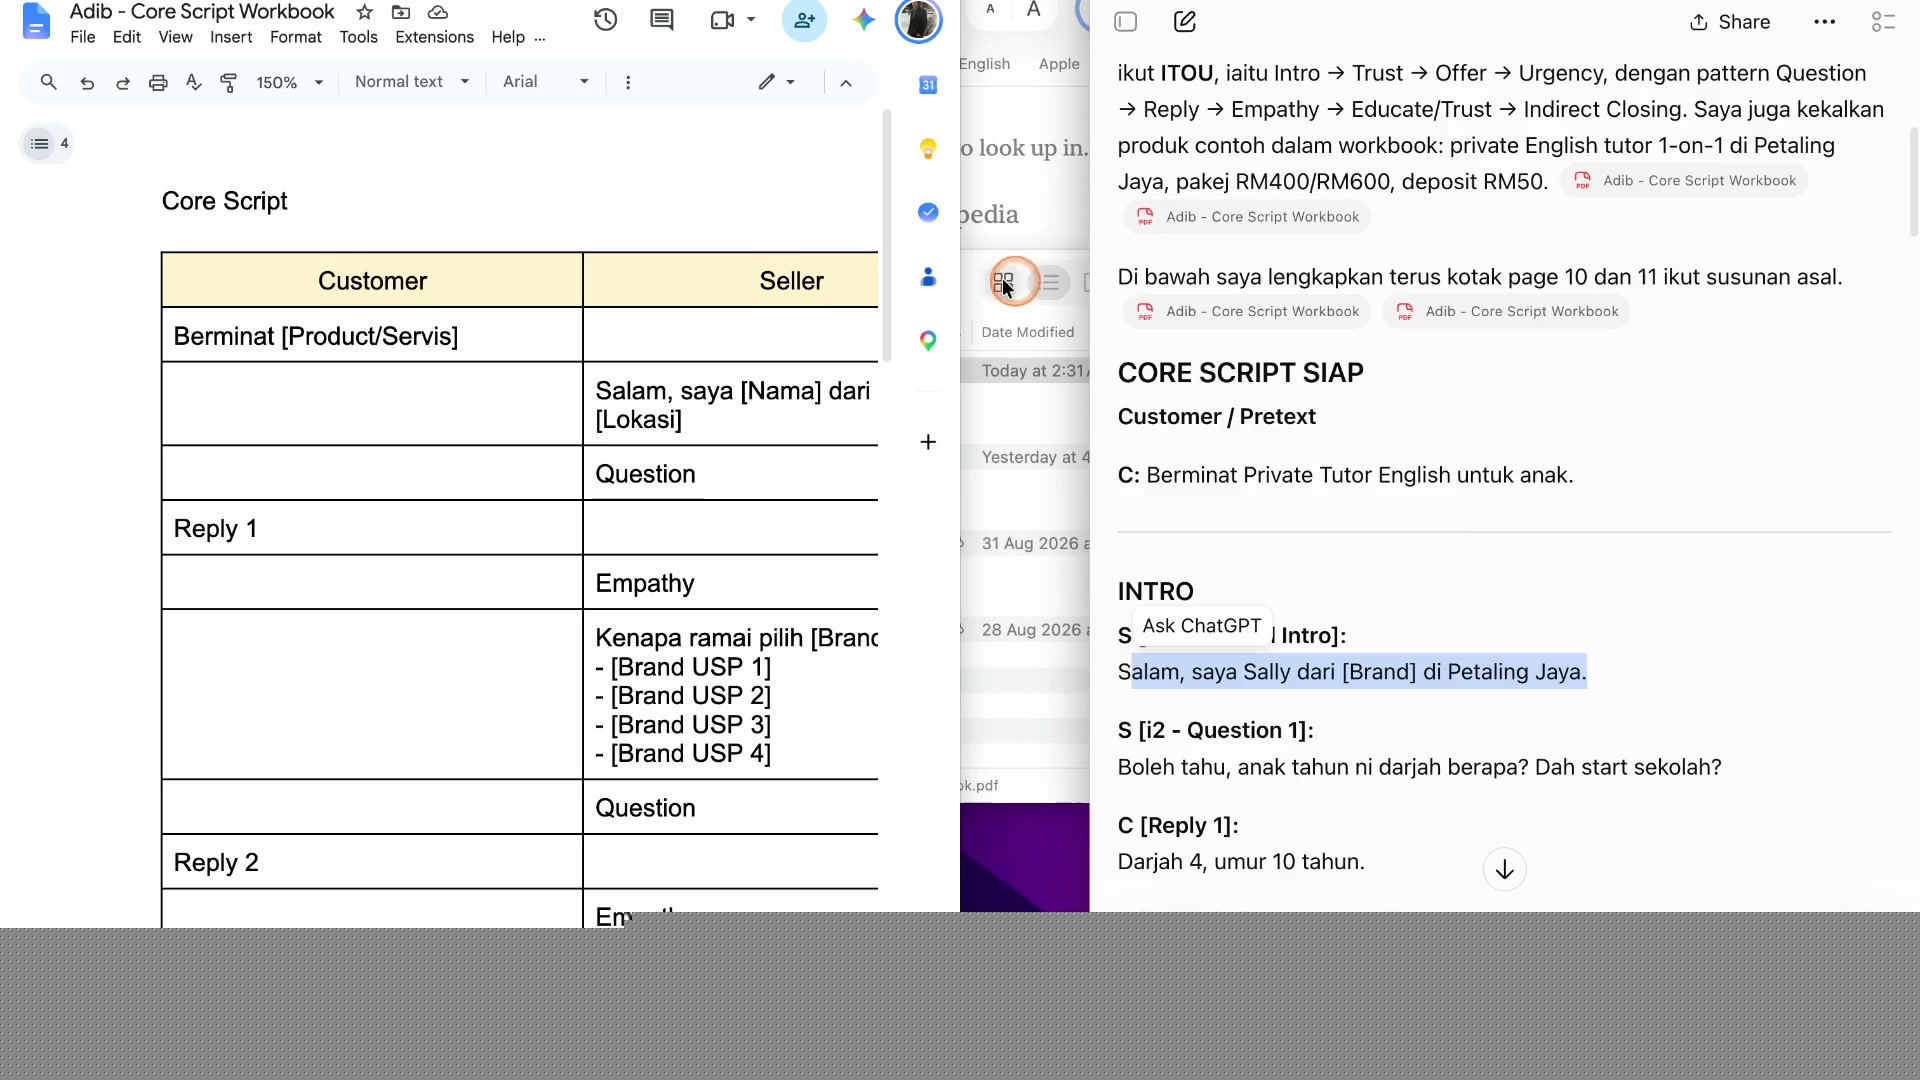Open Contacts side panel icon
This screenshot has height=1080, width=1920.
928,277
